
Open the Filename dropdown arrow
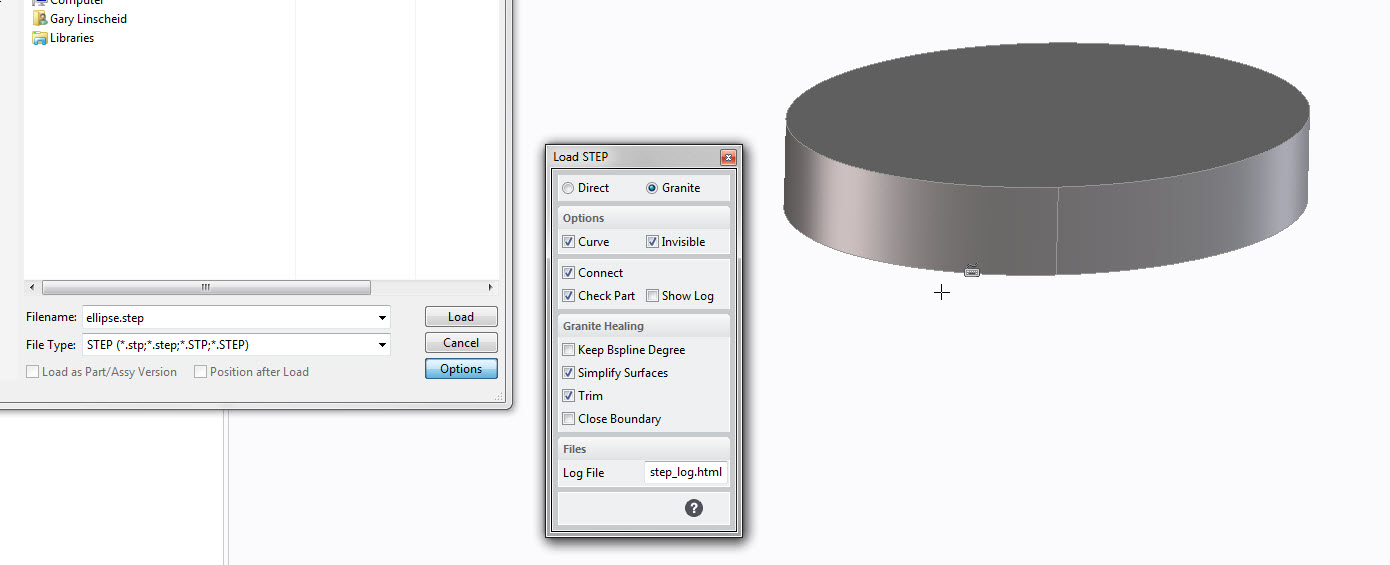click(383, 318)
